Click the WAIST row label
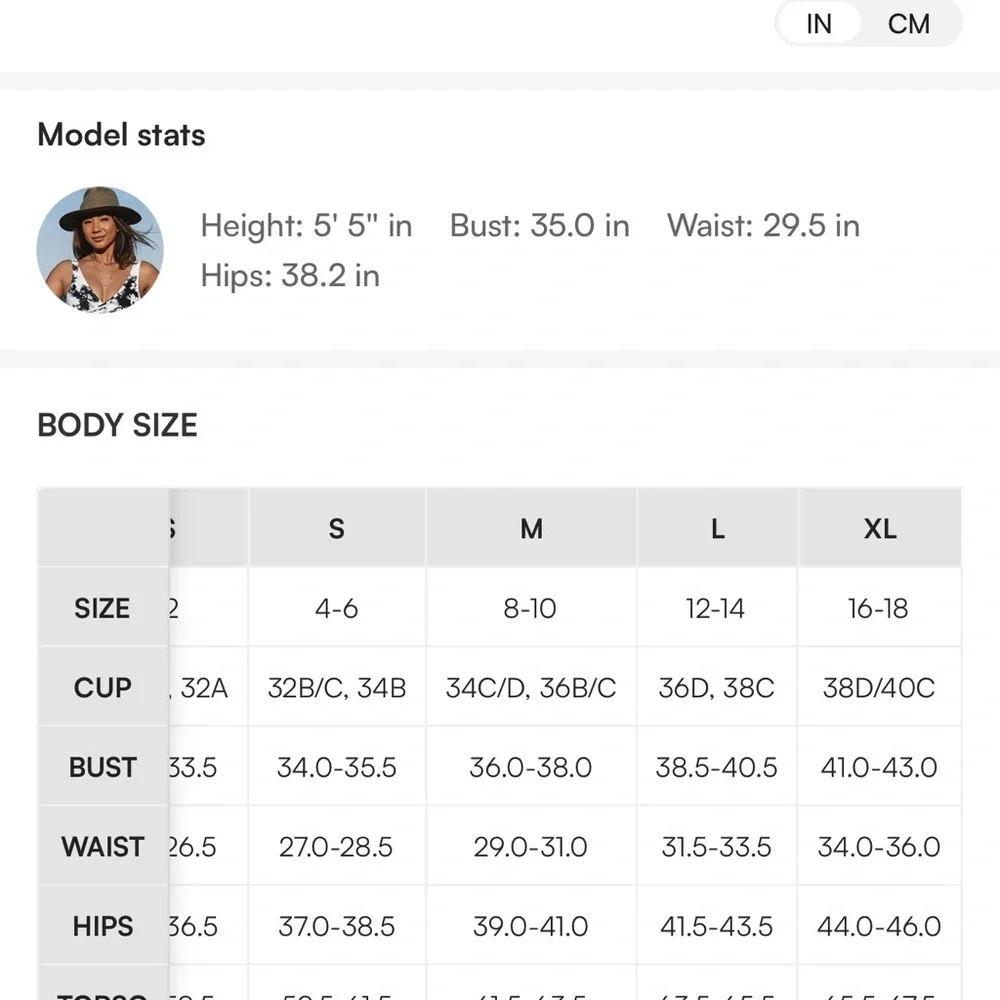 pyautogui.click(x=102, y=847)
